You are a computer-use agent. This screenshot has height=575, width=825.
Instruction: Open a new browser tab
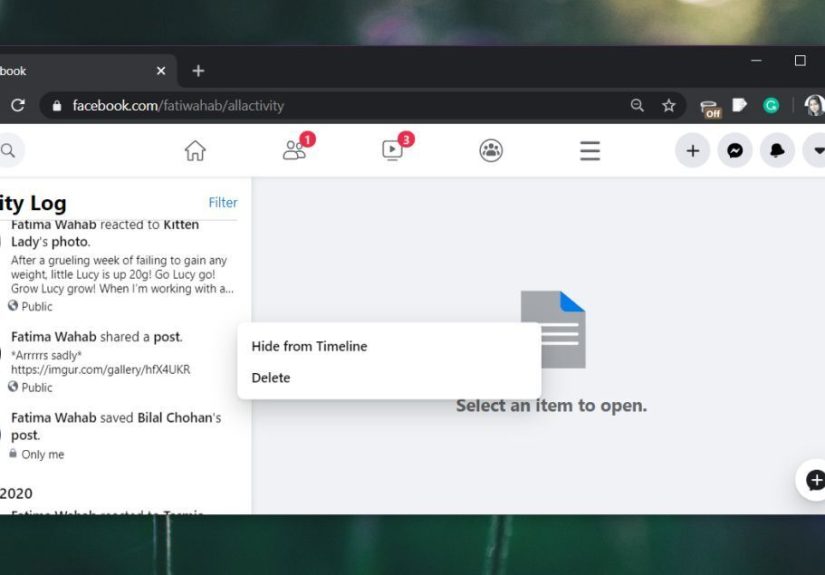tap(198, 70)
